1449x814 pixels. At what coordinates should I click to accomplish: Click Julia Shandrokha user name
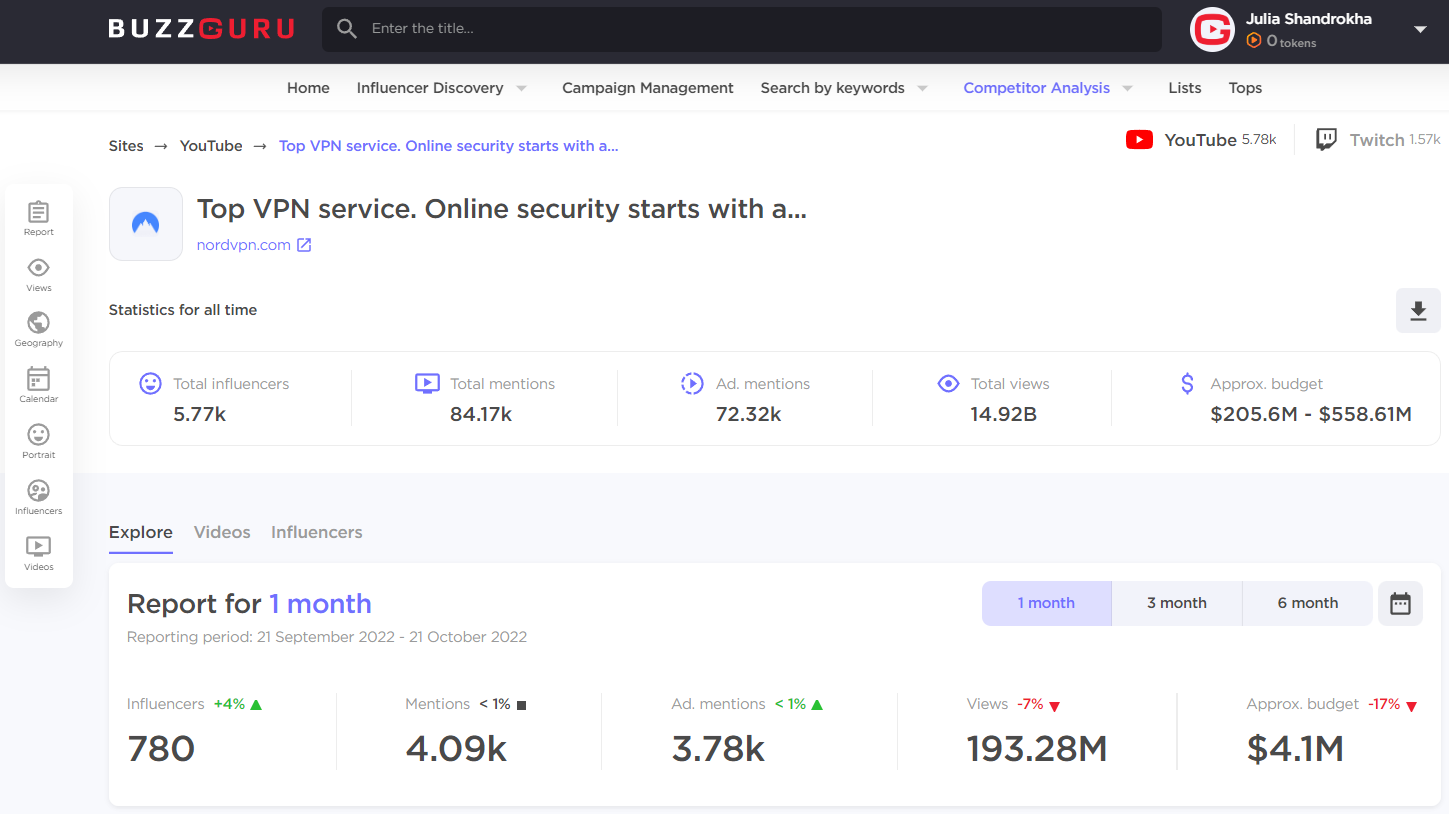tap(1309, 19)
